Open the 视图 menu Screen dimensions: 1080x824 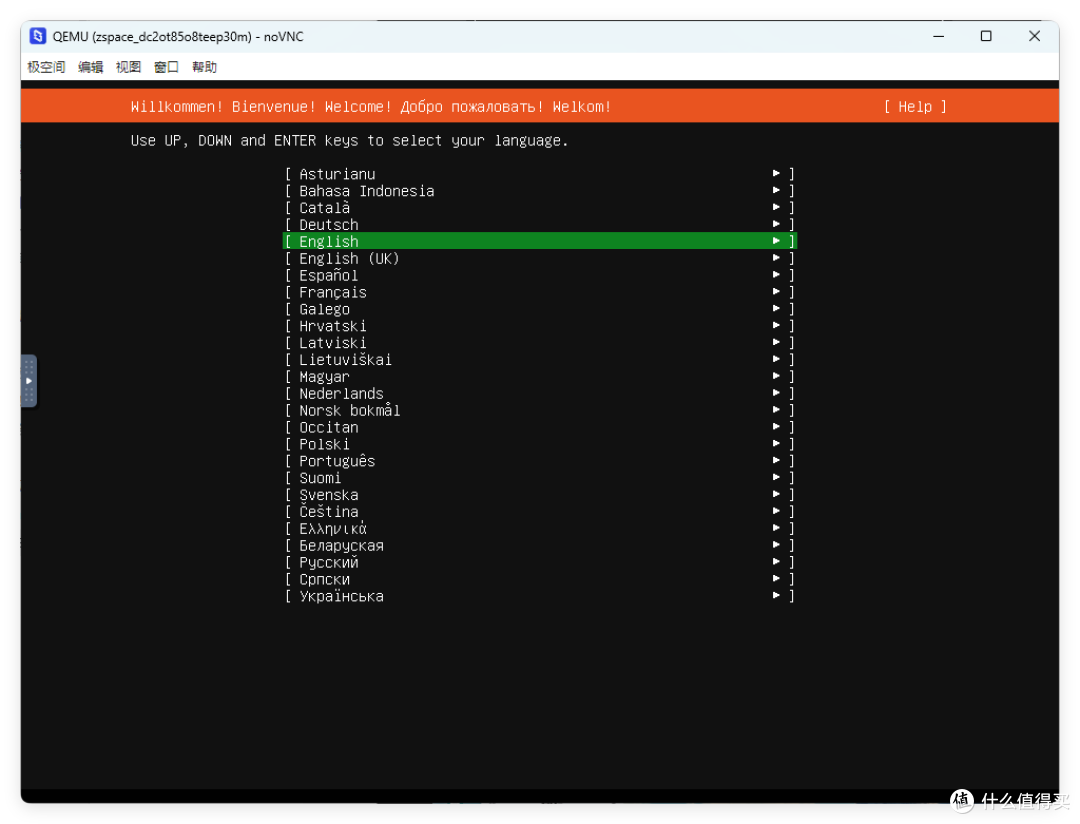point(128,67)
